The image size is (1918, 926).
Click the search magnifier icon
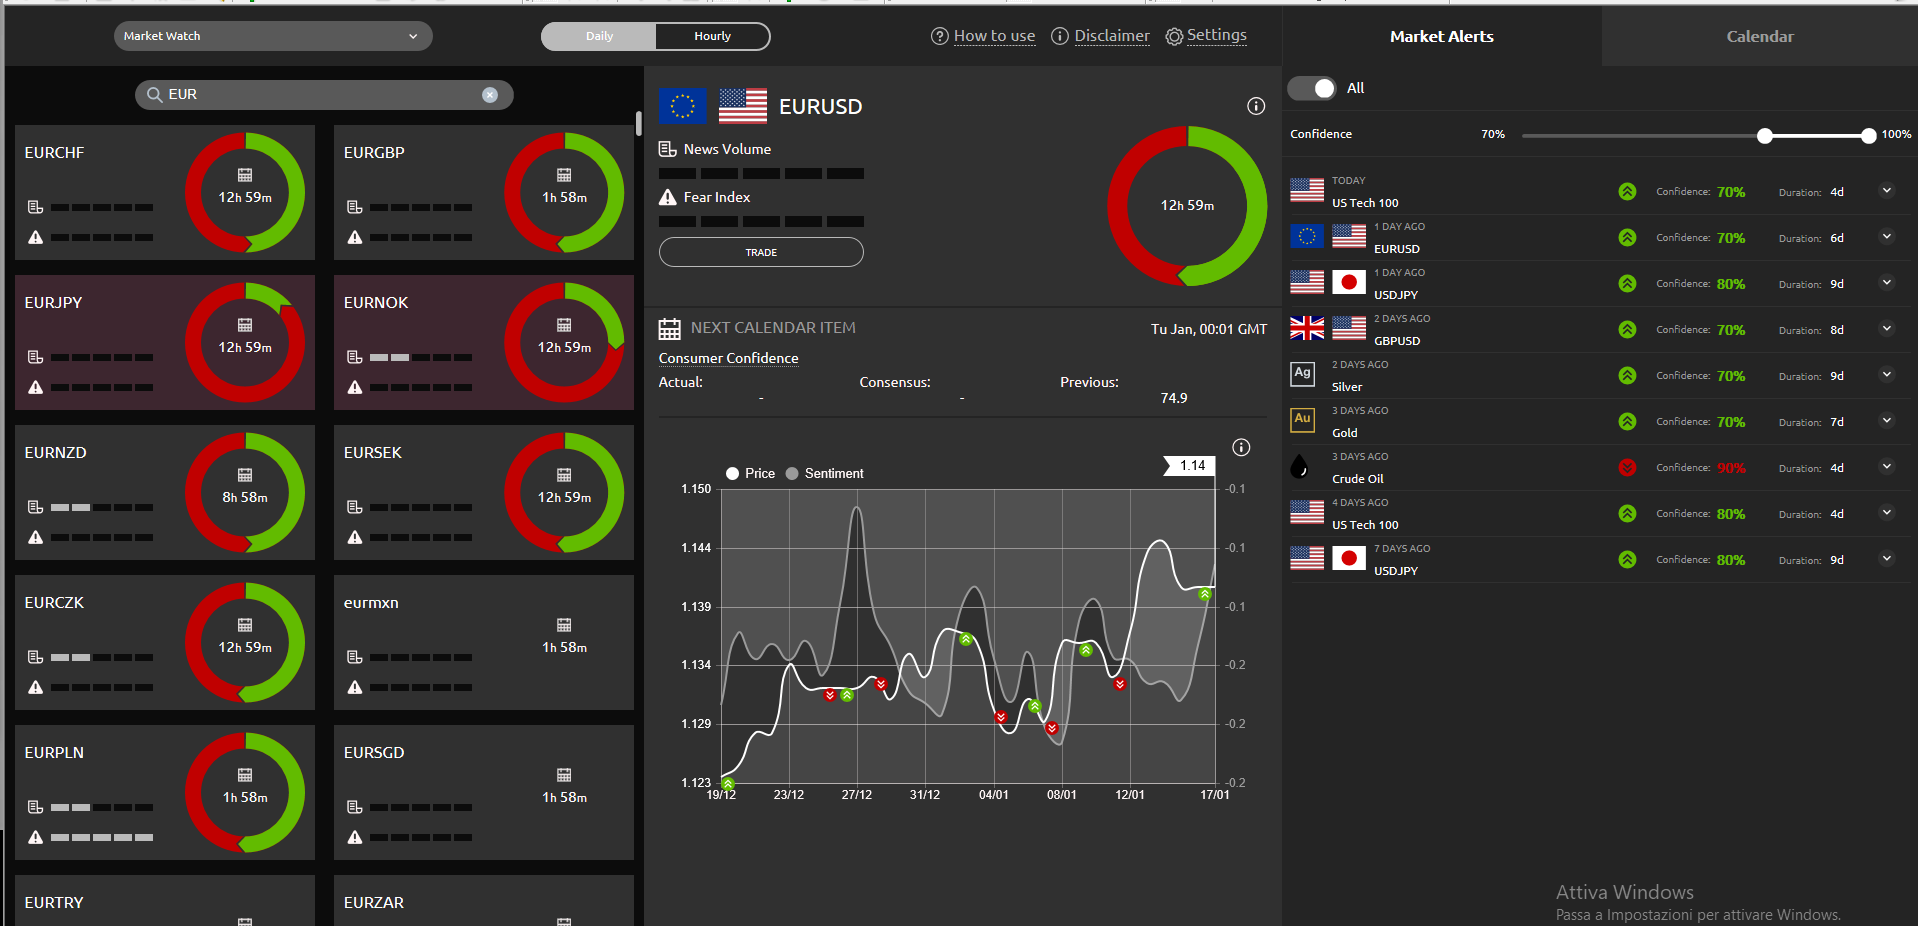pyautogui.click(x=154, y=95)
